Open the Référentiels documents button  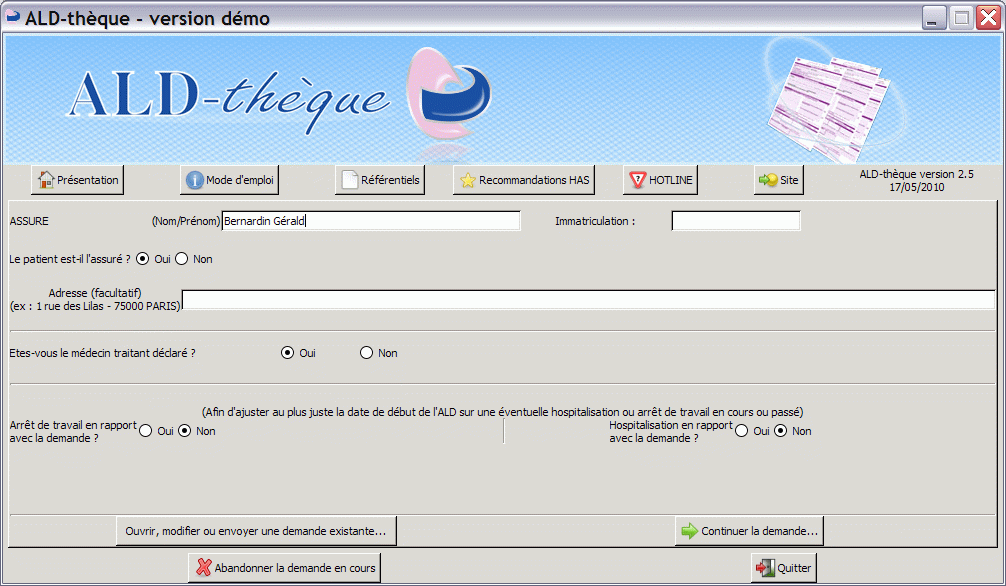[380, 180]
